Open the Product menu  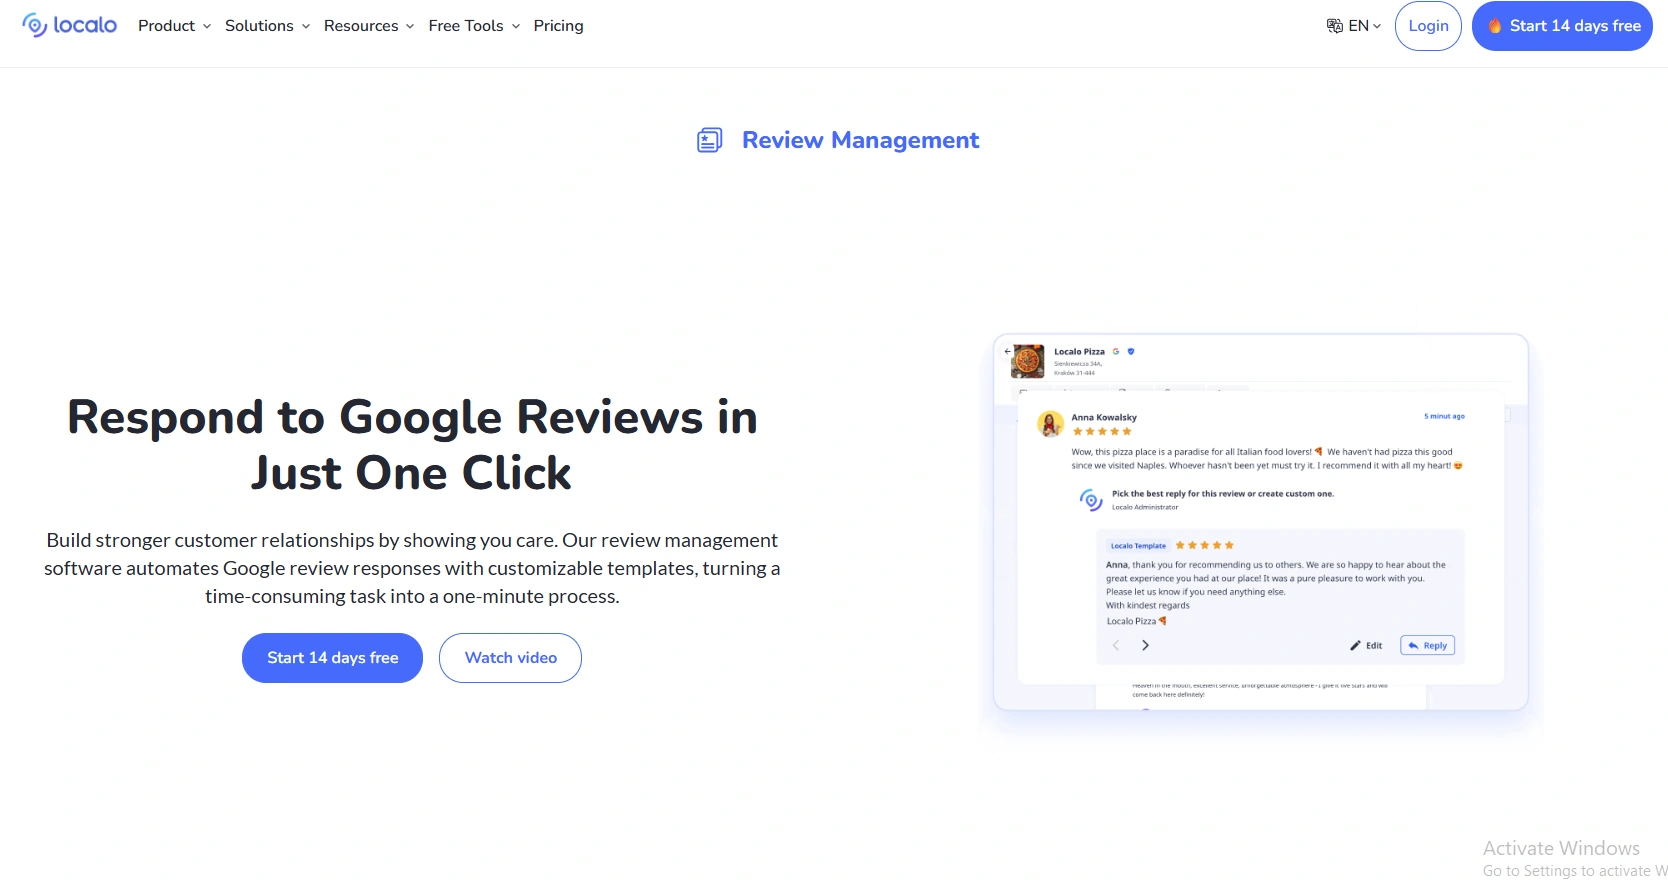pos(174,26)
